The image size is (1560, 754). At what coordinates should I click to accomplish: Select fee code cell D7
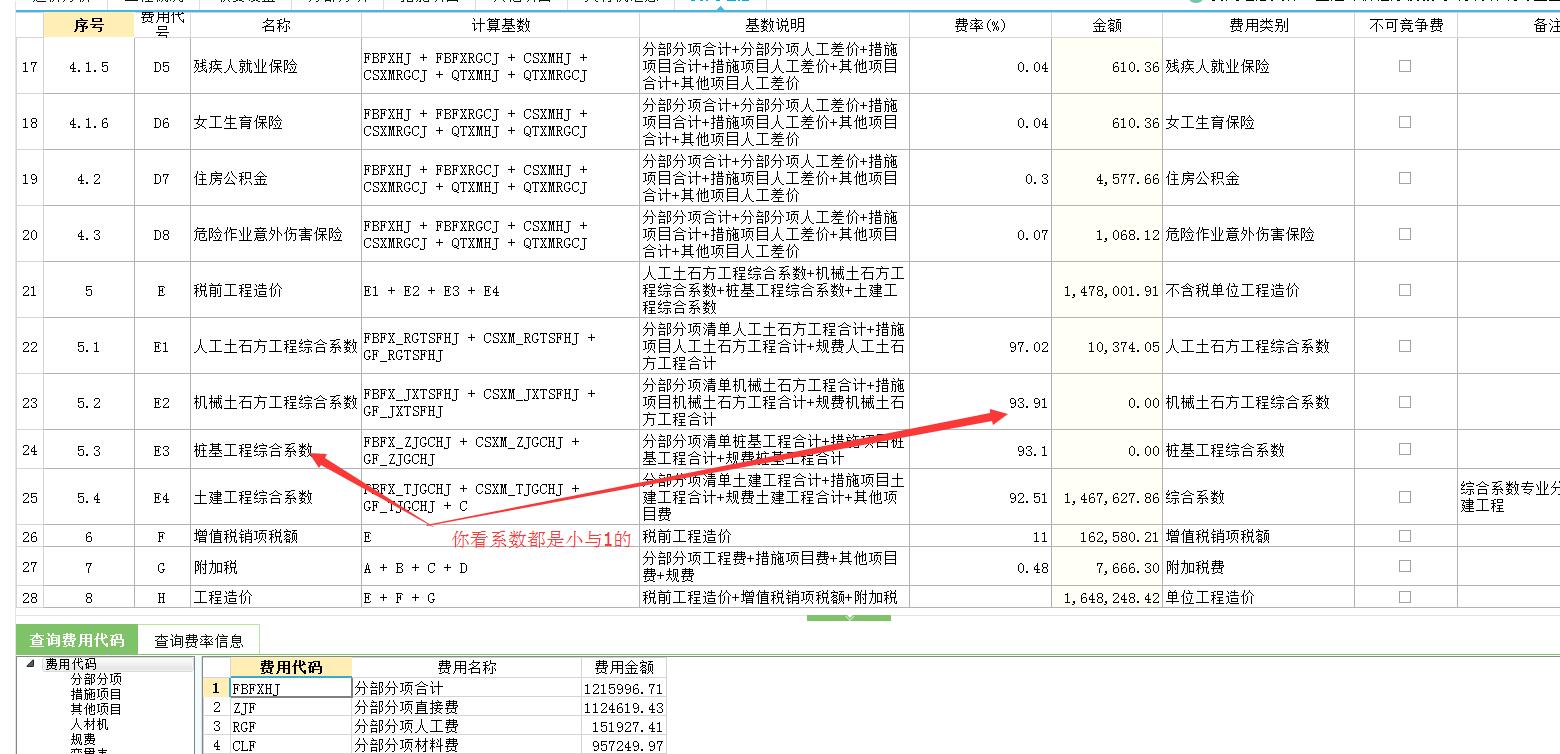(162, 179)
